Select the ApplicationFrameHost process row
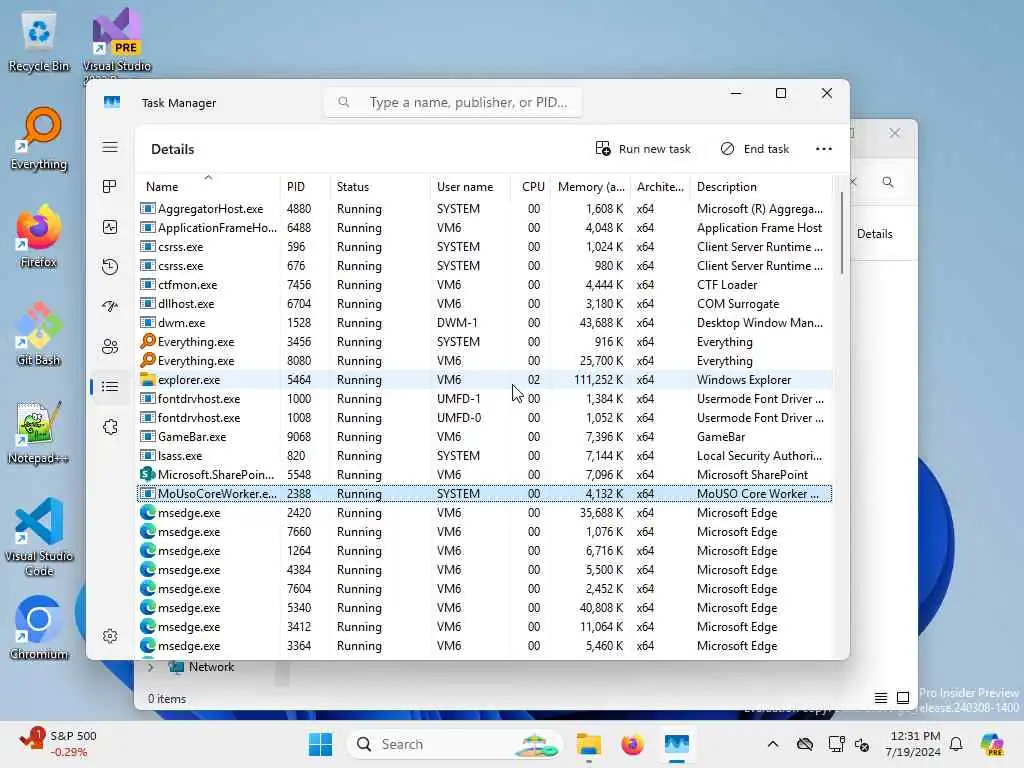1024x768 pixels. 485,228
